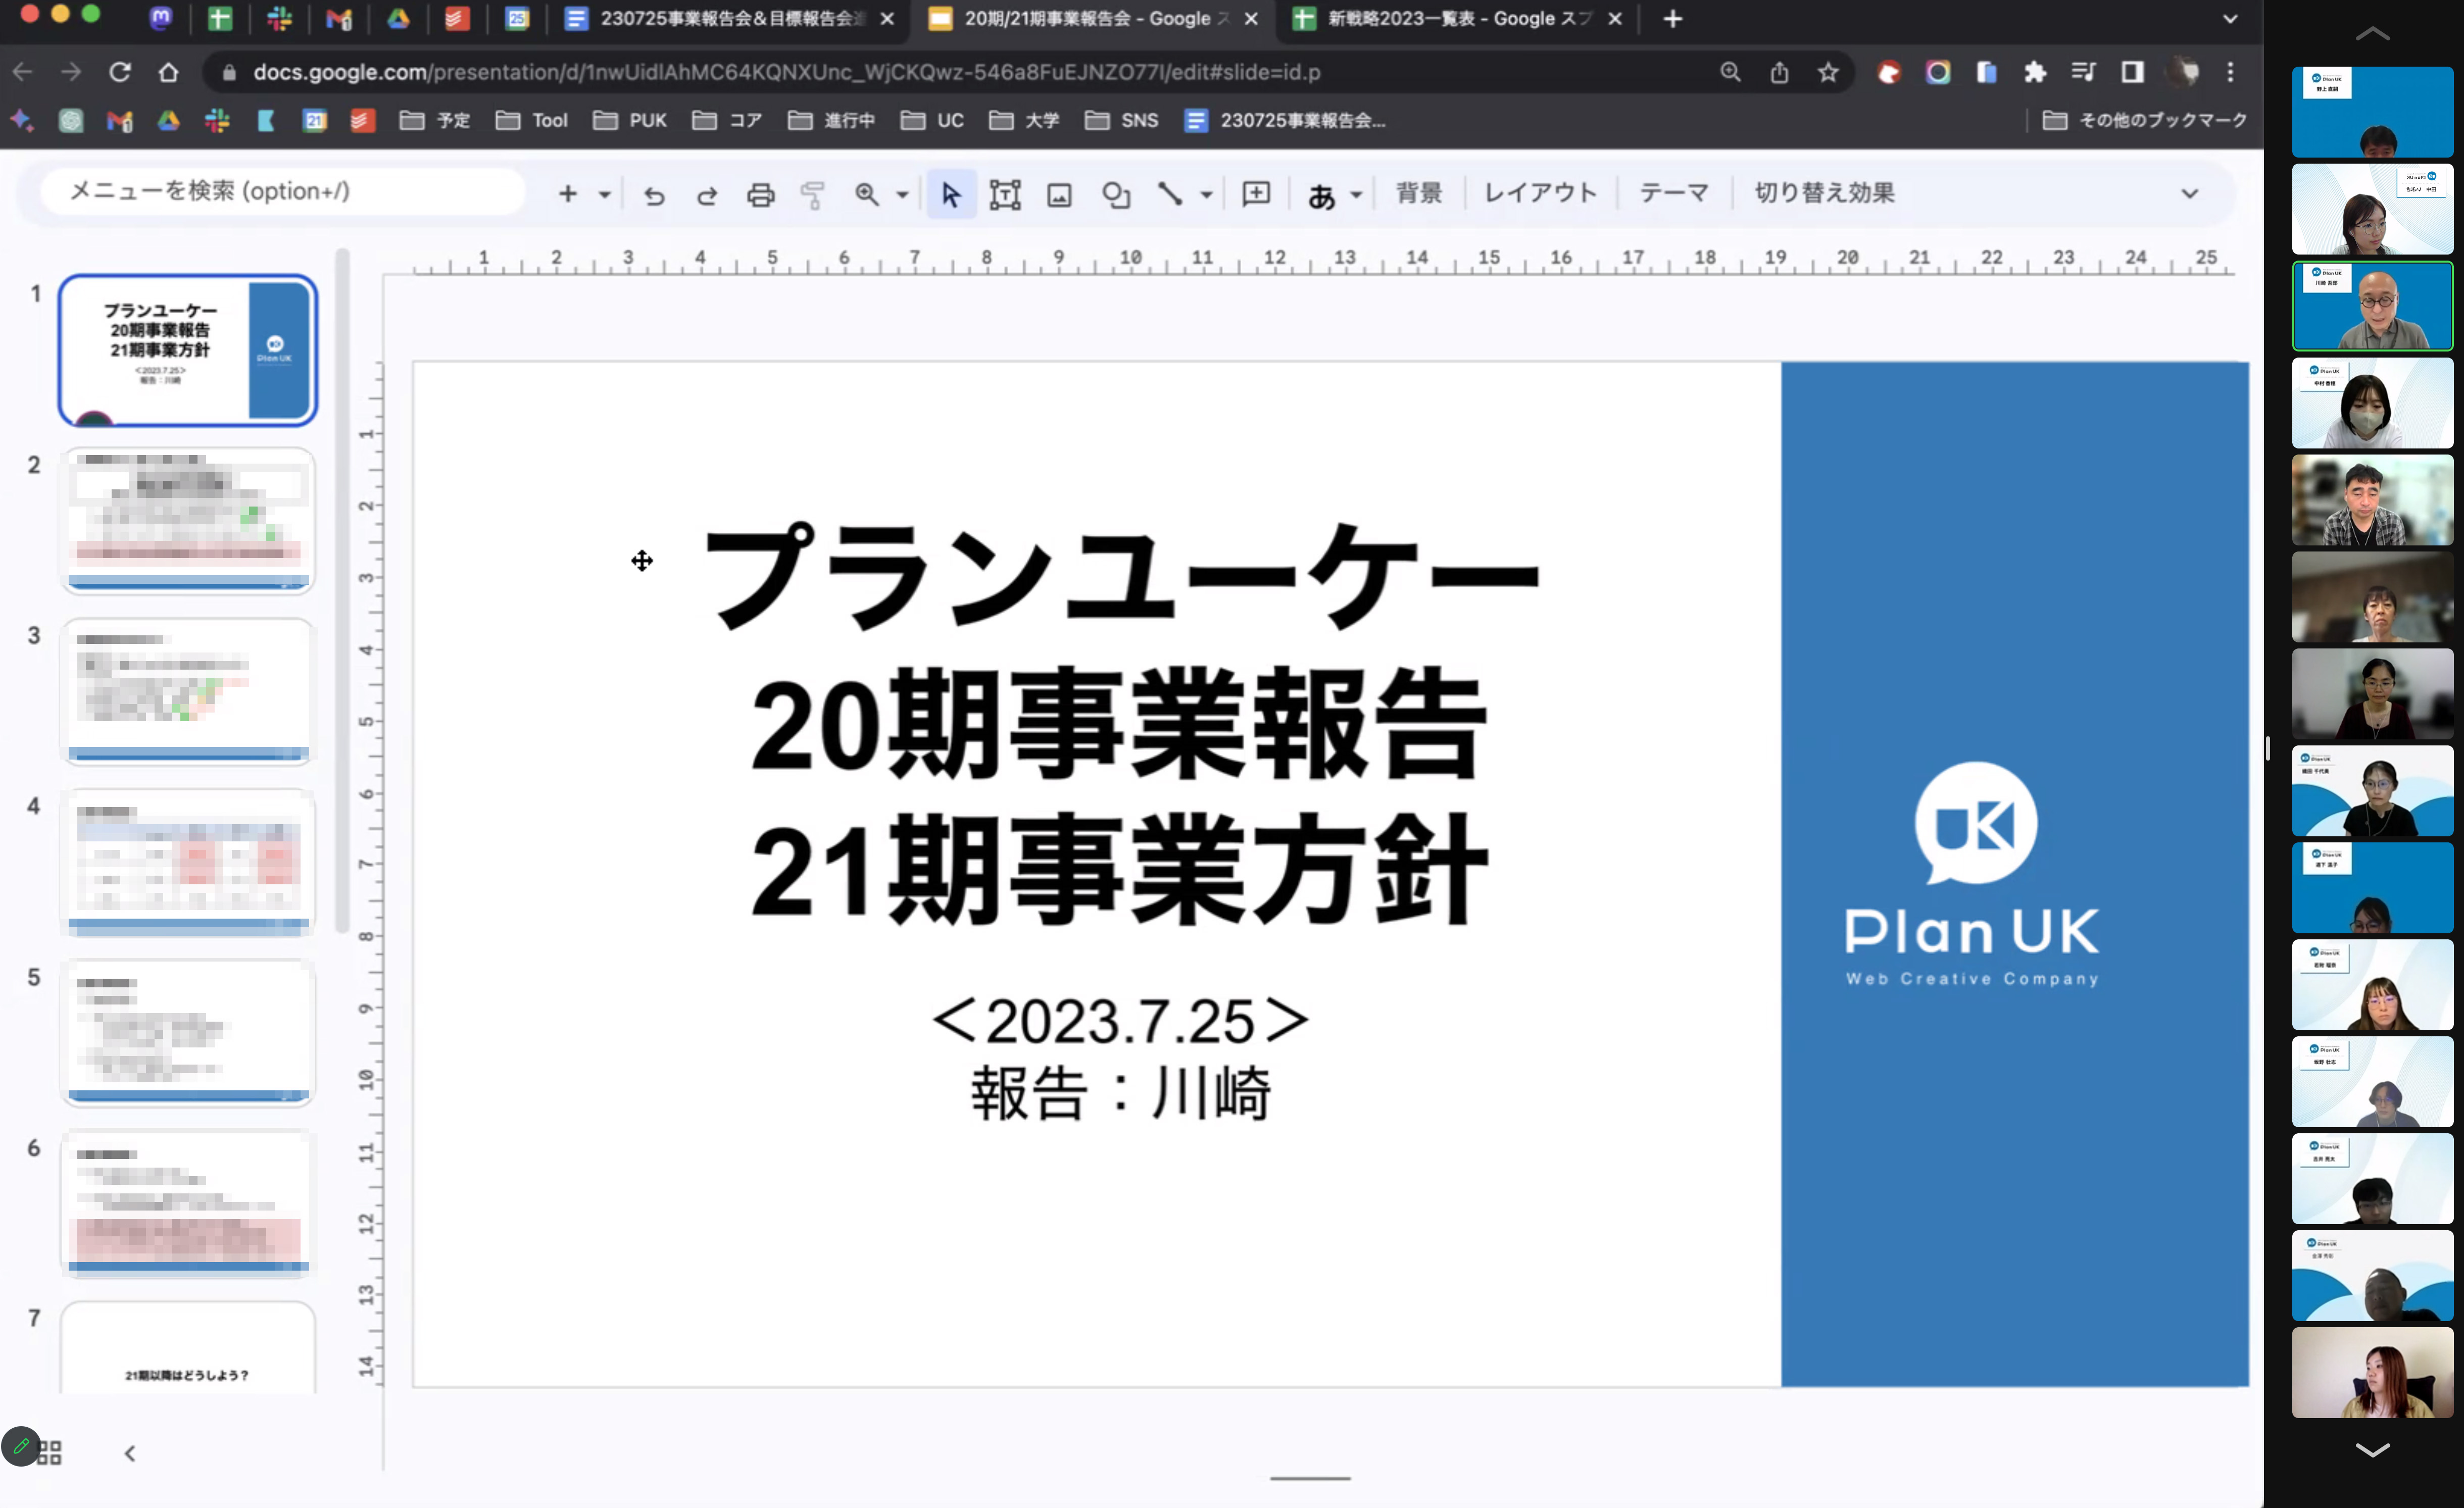
Task: Click the 報告：川崎 text on the slide
Action: 1121,1093
